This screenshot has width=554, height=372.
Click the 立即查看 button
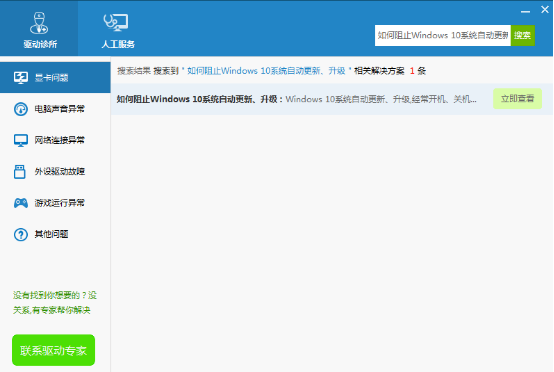(517, 99)
